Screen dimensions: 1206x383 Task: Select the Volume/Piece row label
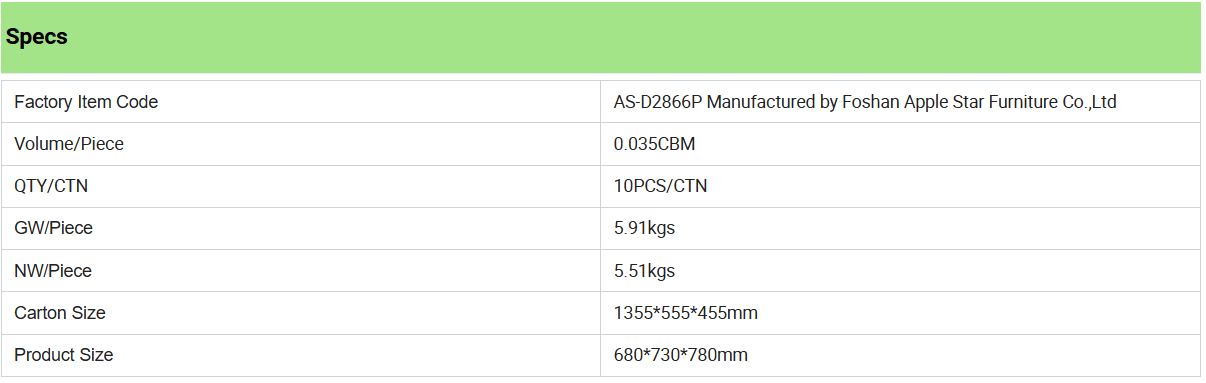(69, 144)
